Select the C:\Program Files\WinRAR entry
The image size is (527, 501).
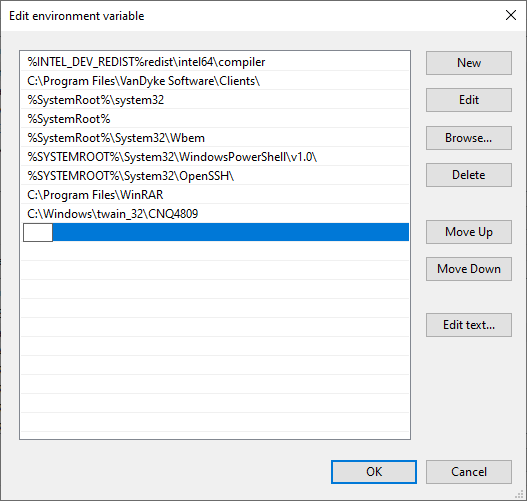coord(215,195)
